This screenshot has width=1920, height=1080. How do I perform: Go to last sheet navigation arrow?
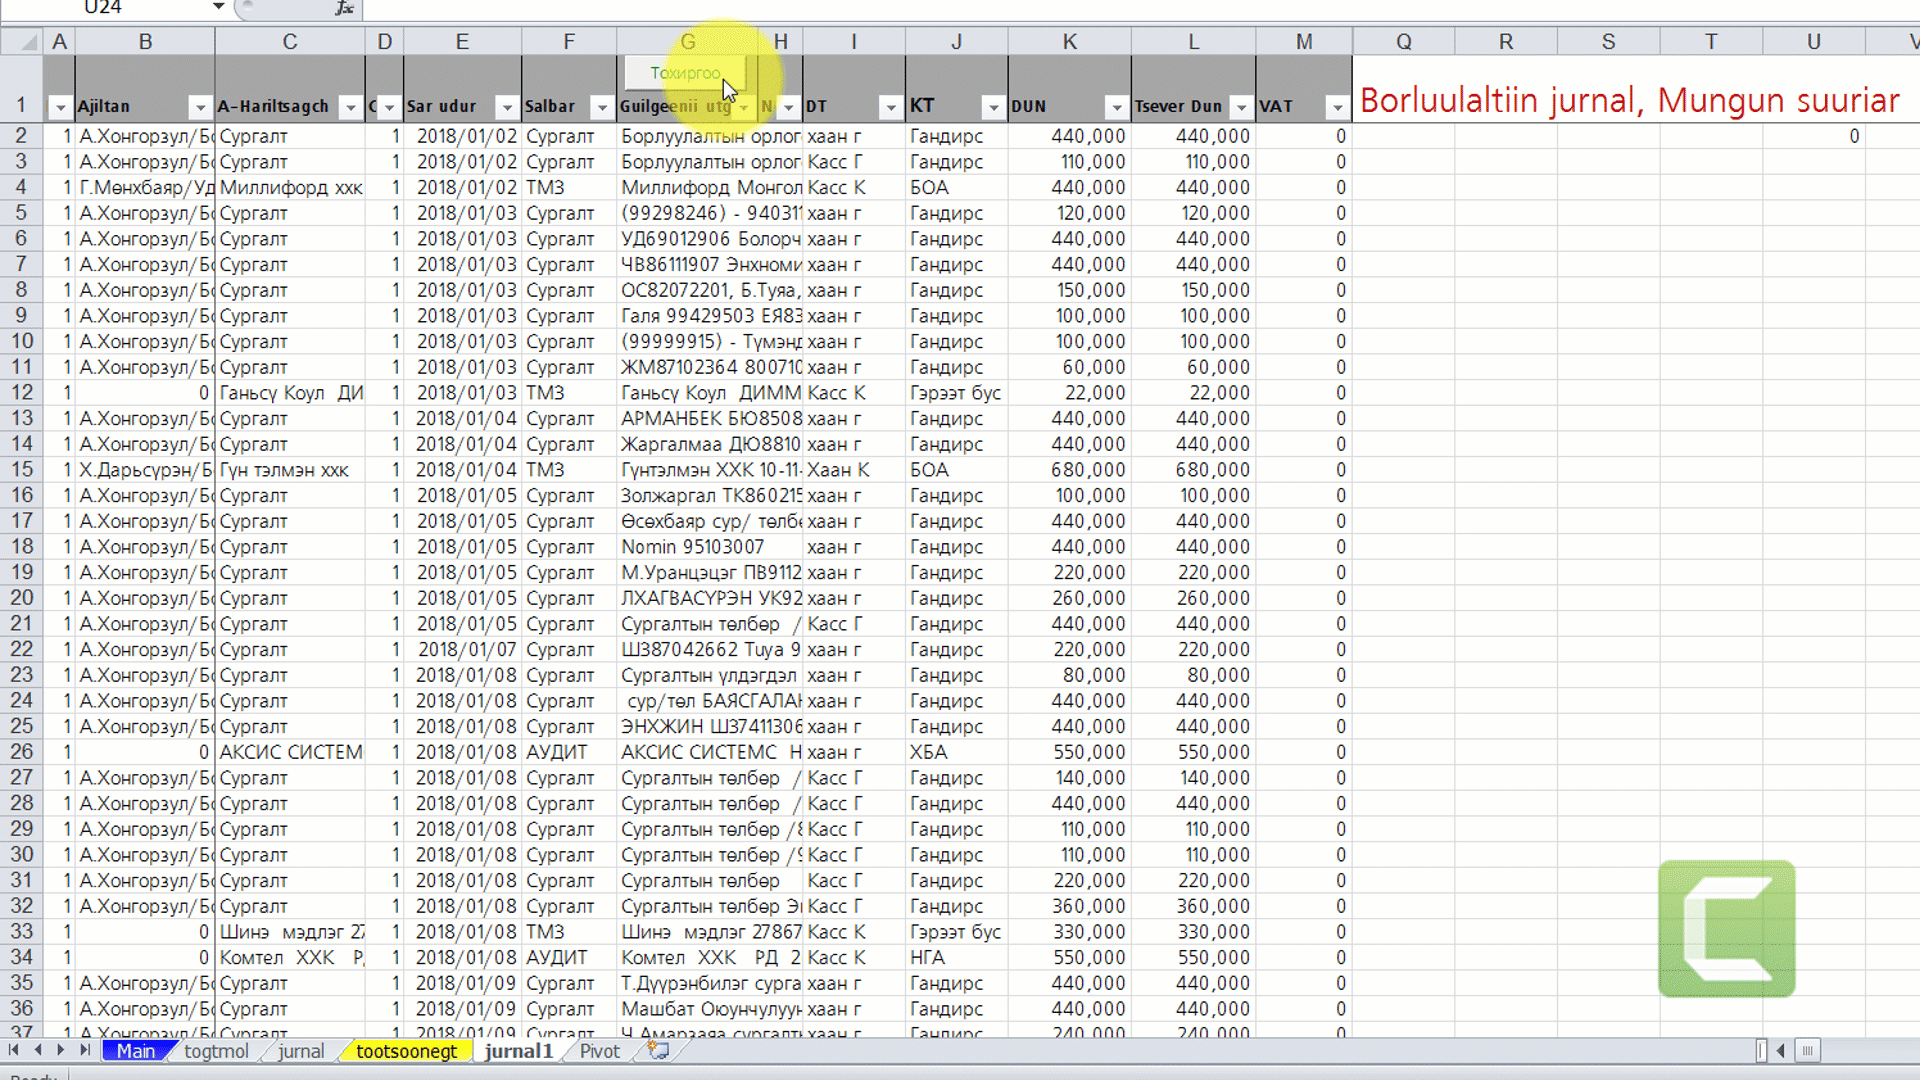pyautogui.click(x=85, y=1050)
